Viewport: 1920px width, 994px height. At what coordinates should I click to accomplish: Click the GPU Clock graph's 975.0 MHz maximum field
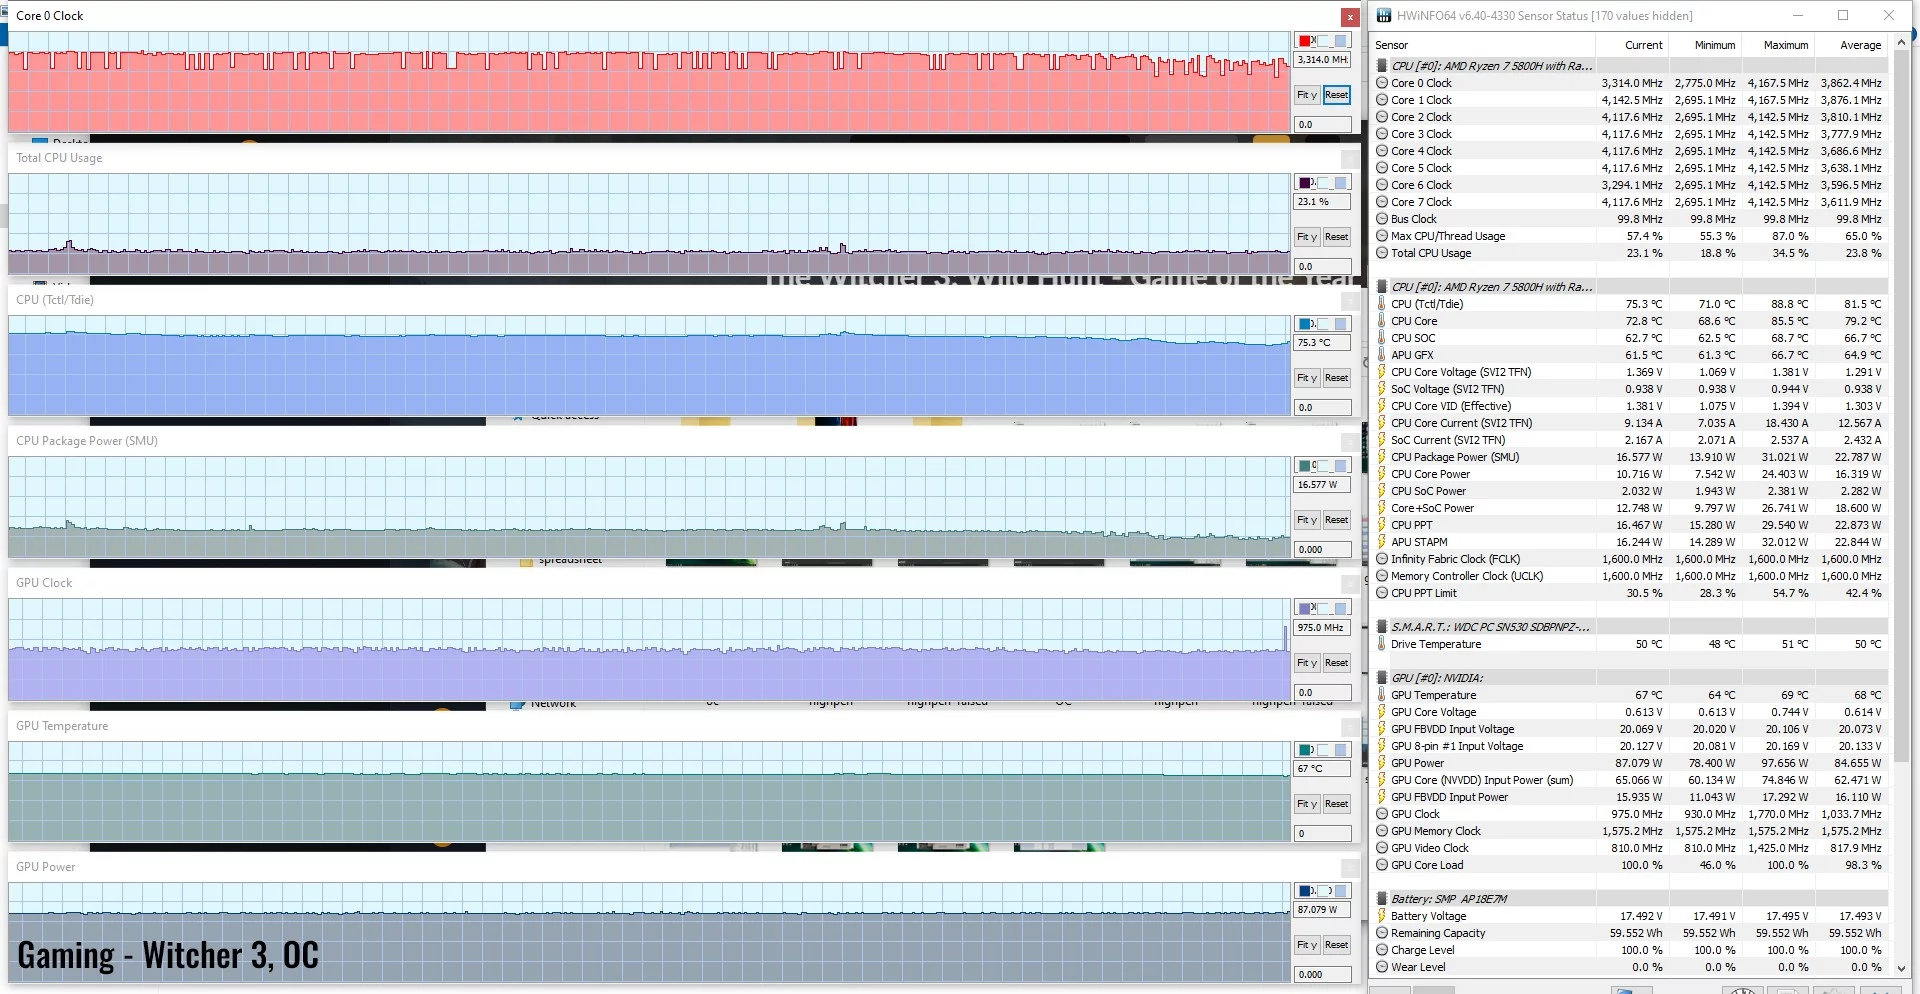click(1322, 628)
